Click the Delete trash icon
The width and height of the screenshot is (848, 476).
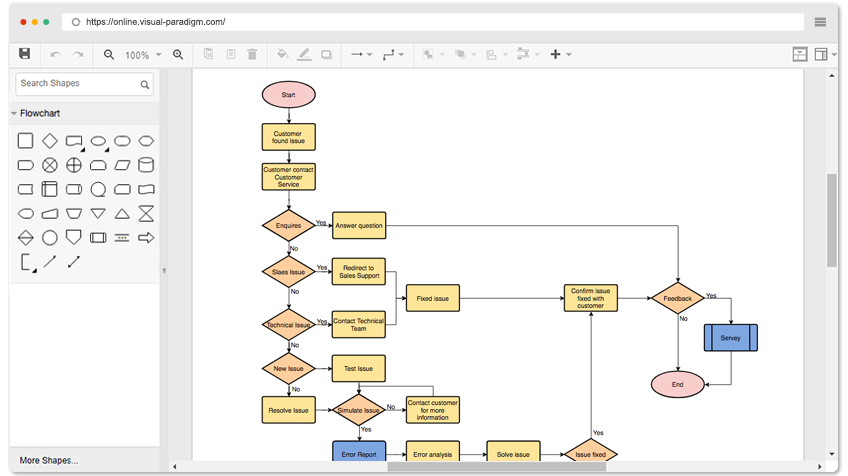pyautogui.click(x=252, y=54)
